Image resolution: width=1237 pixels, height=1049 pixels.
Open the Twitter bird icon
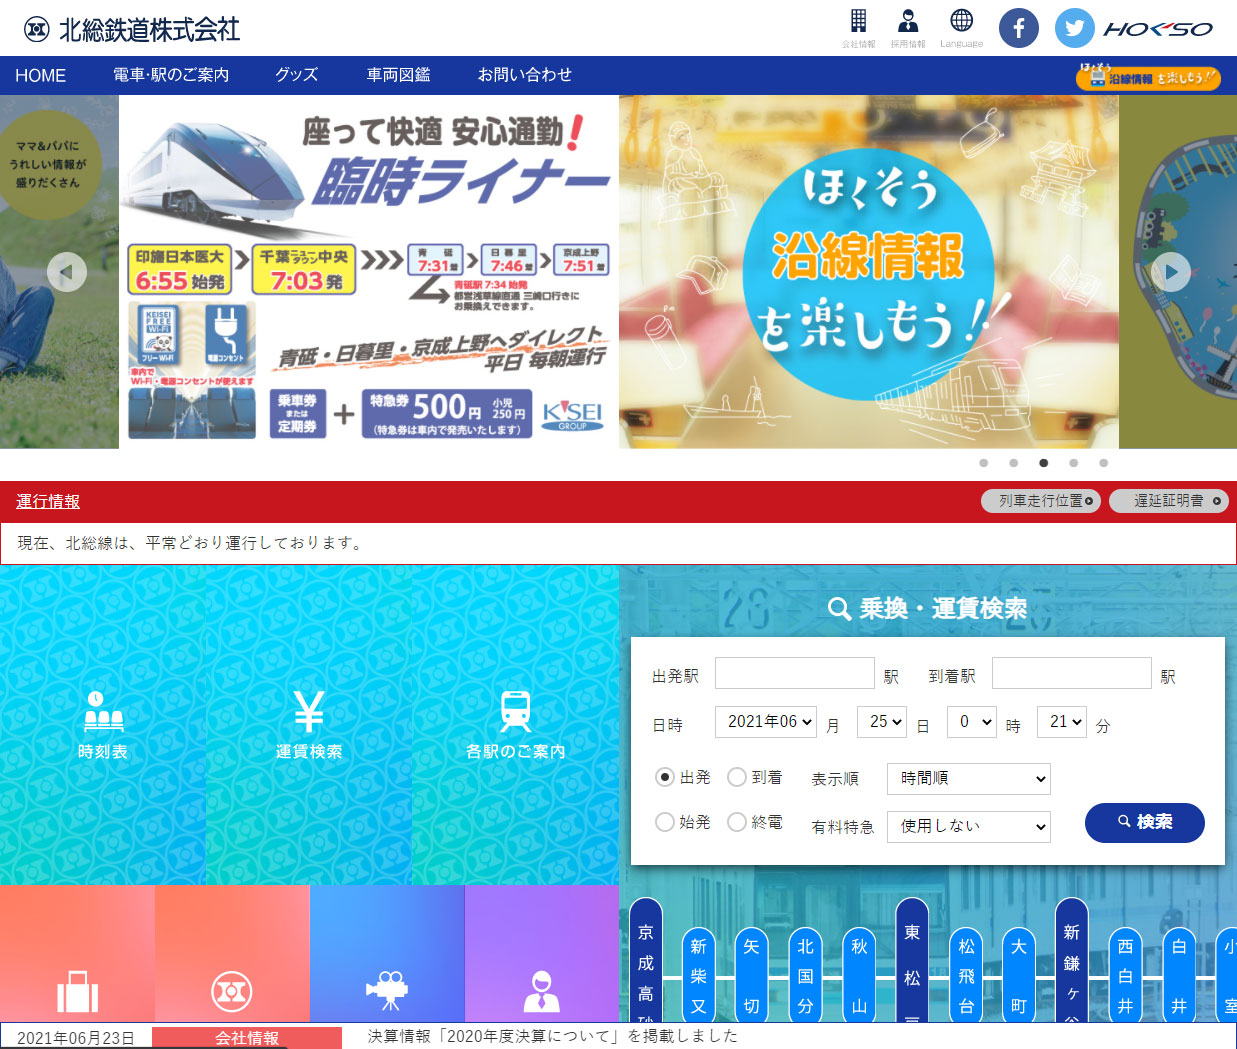[1075, 28]
